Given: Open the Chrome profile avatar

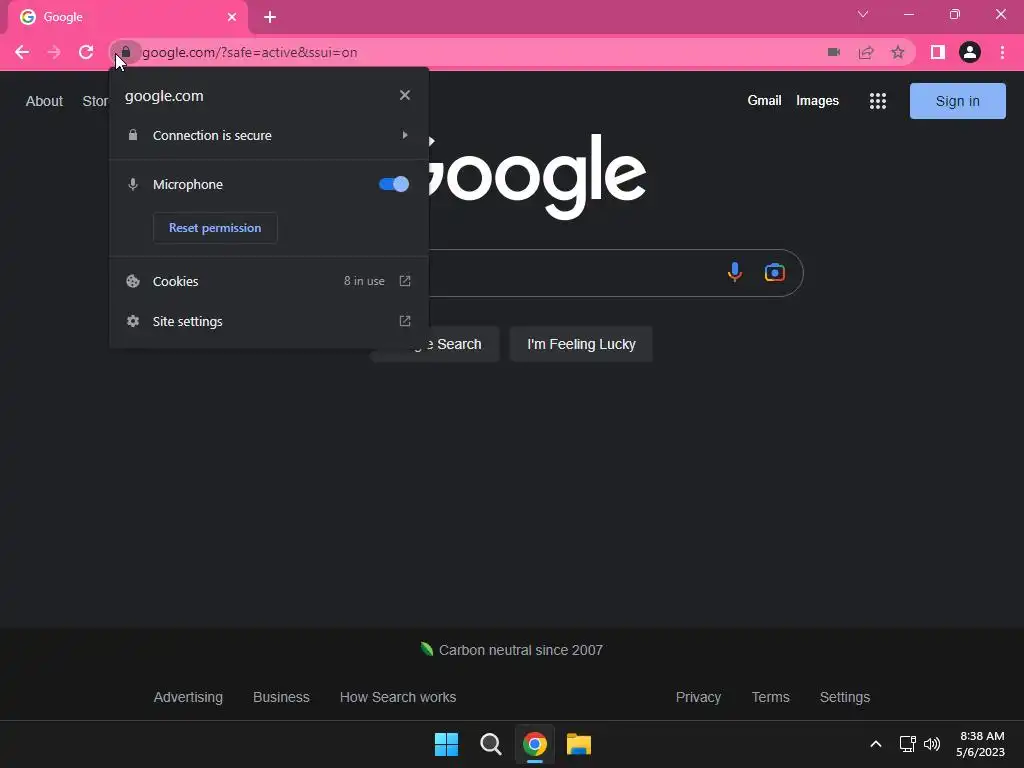Looking at the screenshot, I should coord(970,52).
